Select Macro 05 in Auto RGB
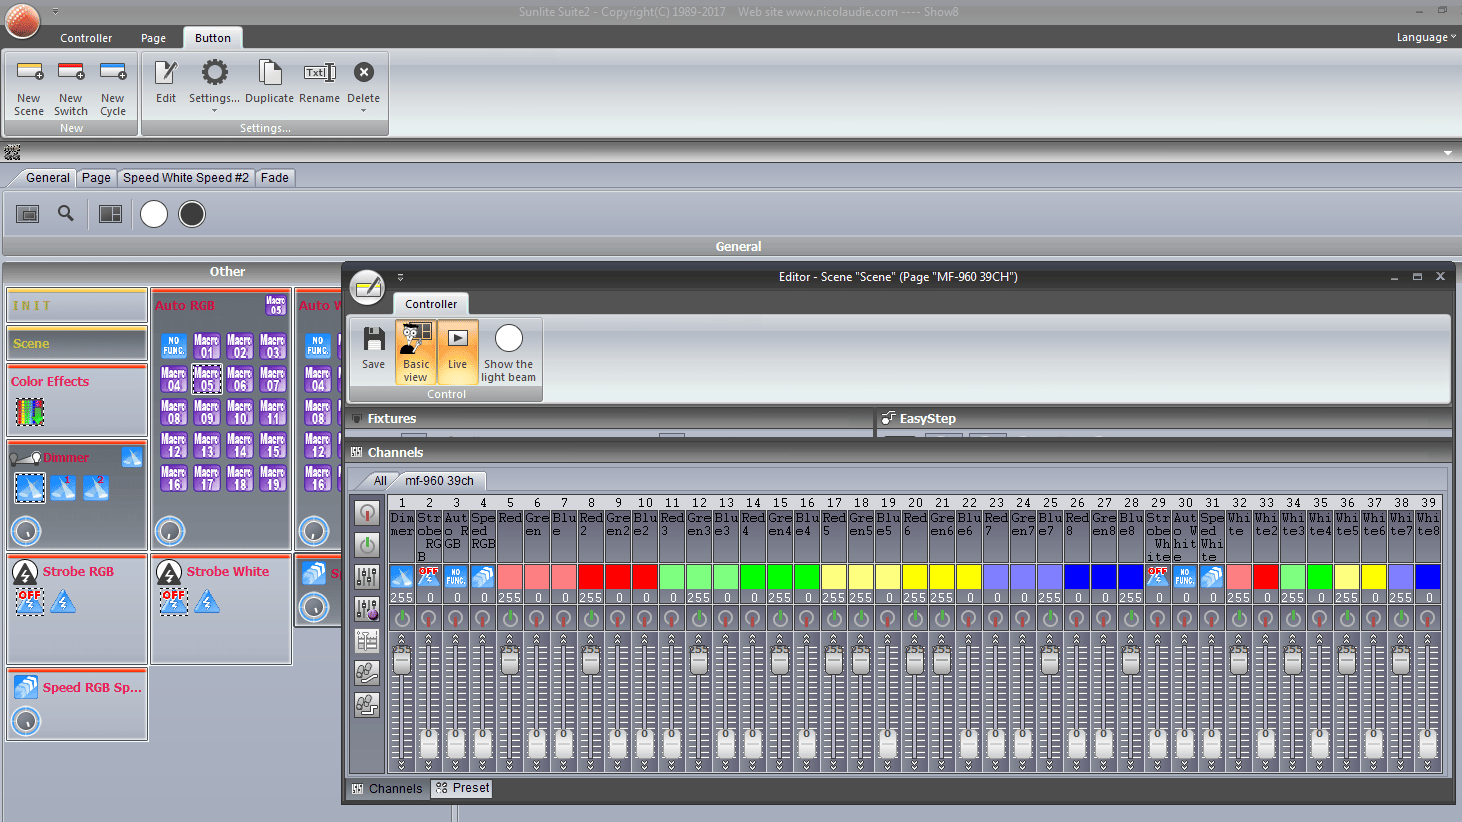The image size is (1462, 822). pyautogui.click(x=207, y=379)
